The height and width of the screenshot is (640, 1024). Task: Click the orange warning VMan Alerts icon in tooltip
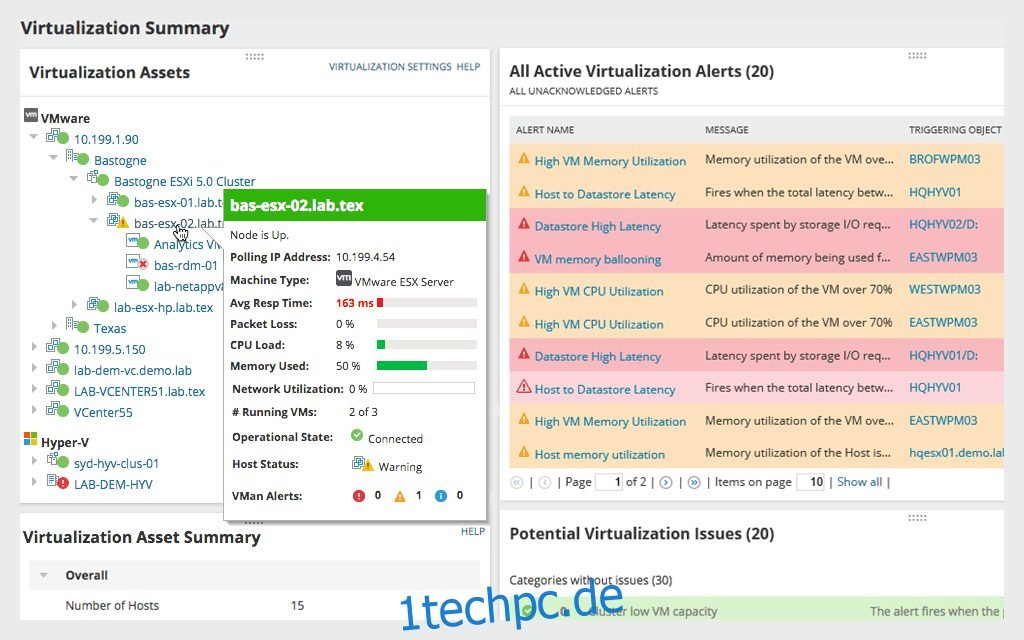(x=400, y=496)
